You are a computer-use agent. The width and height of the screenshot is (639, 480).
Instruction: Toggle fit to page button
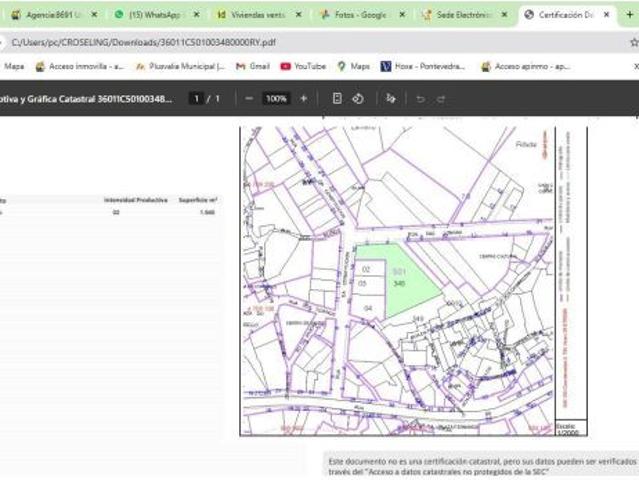tap(337, 99)
